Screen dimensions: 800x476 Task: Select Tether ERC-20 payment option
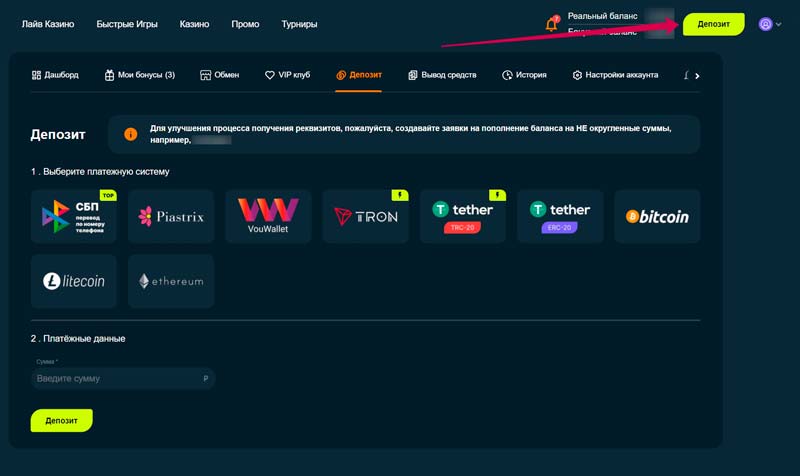[x=560, y=216]
